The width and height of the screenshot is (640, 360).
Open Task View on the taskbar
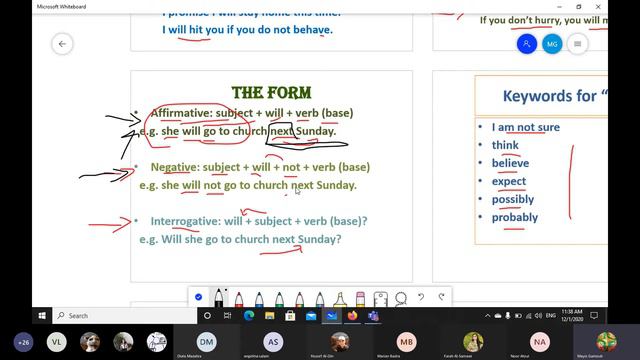pyautogui.click(x=228, y=316)
